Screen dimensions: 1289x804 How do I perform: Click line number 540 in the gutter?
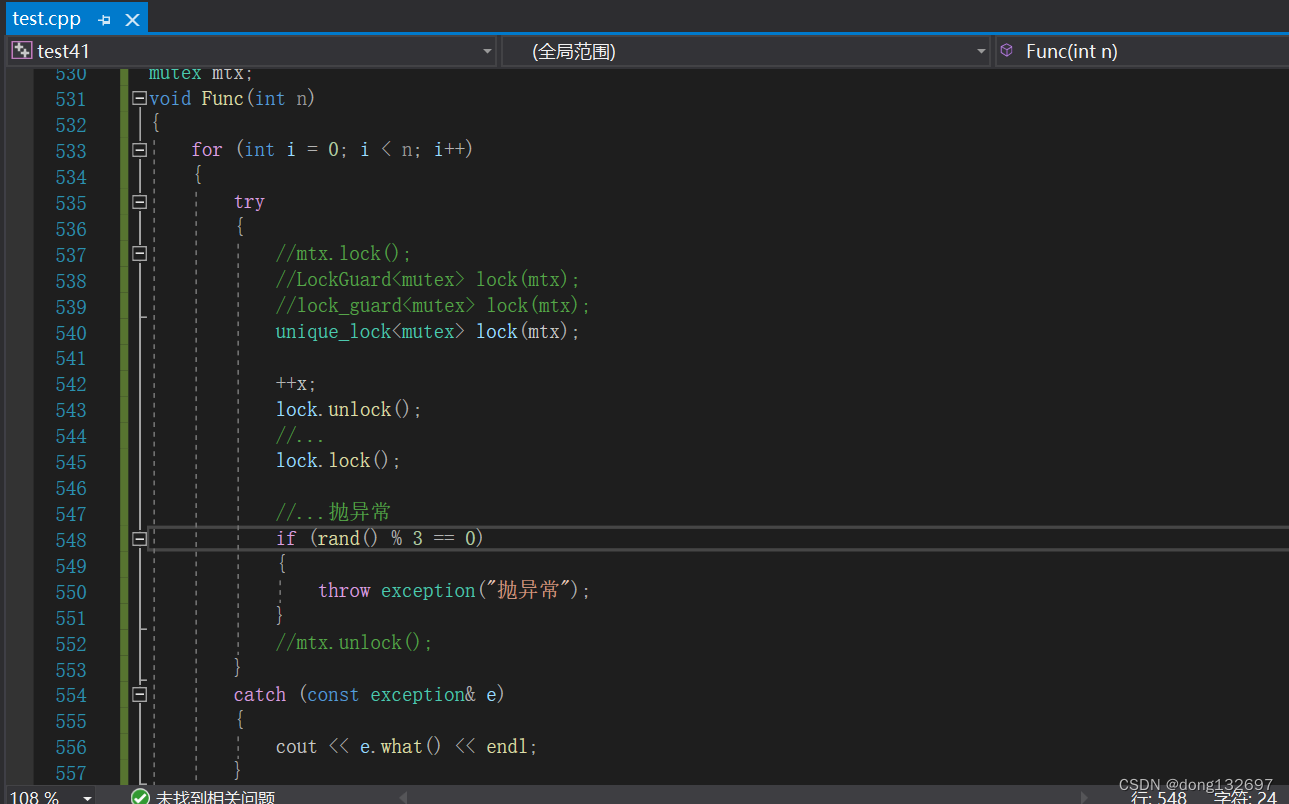pos(71,332)
